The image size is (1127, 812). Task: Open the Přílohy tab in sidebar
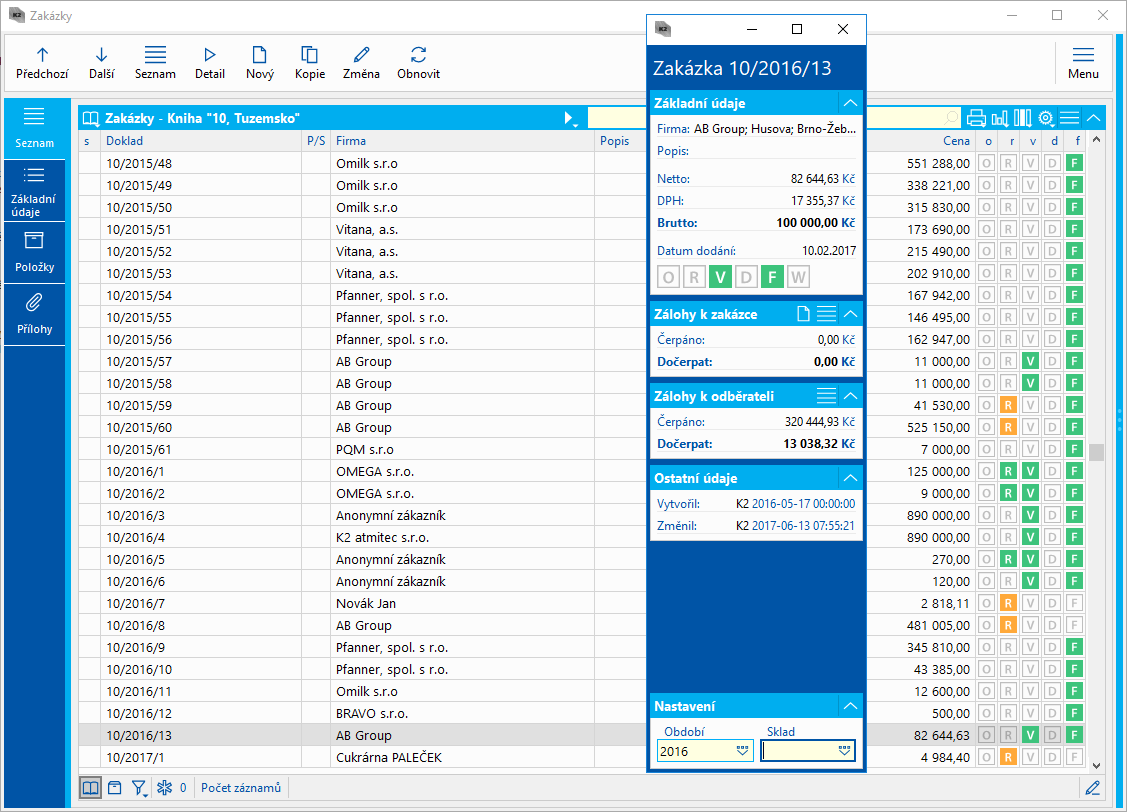34,313
